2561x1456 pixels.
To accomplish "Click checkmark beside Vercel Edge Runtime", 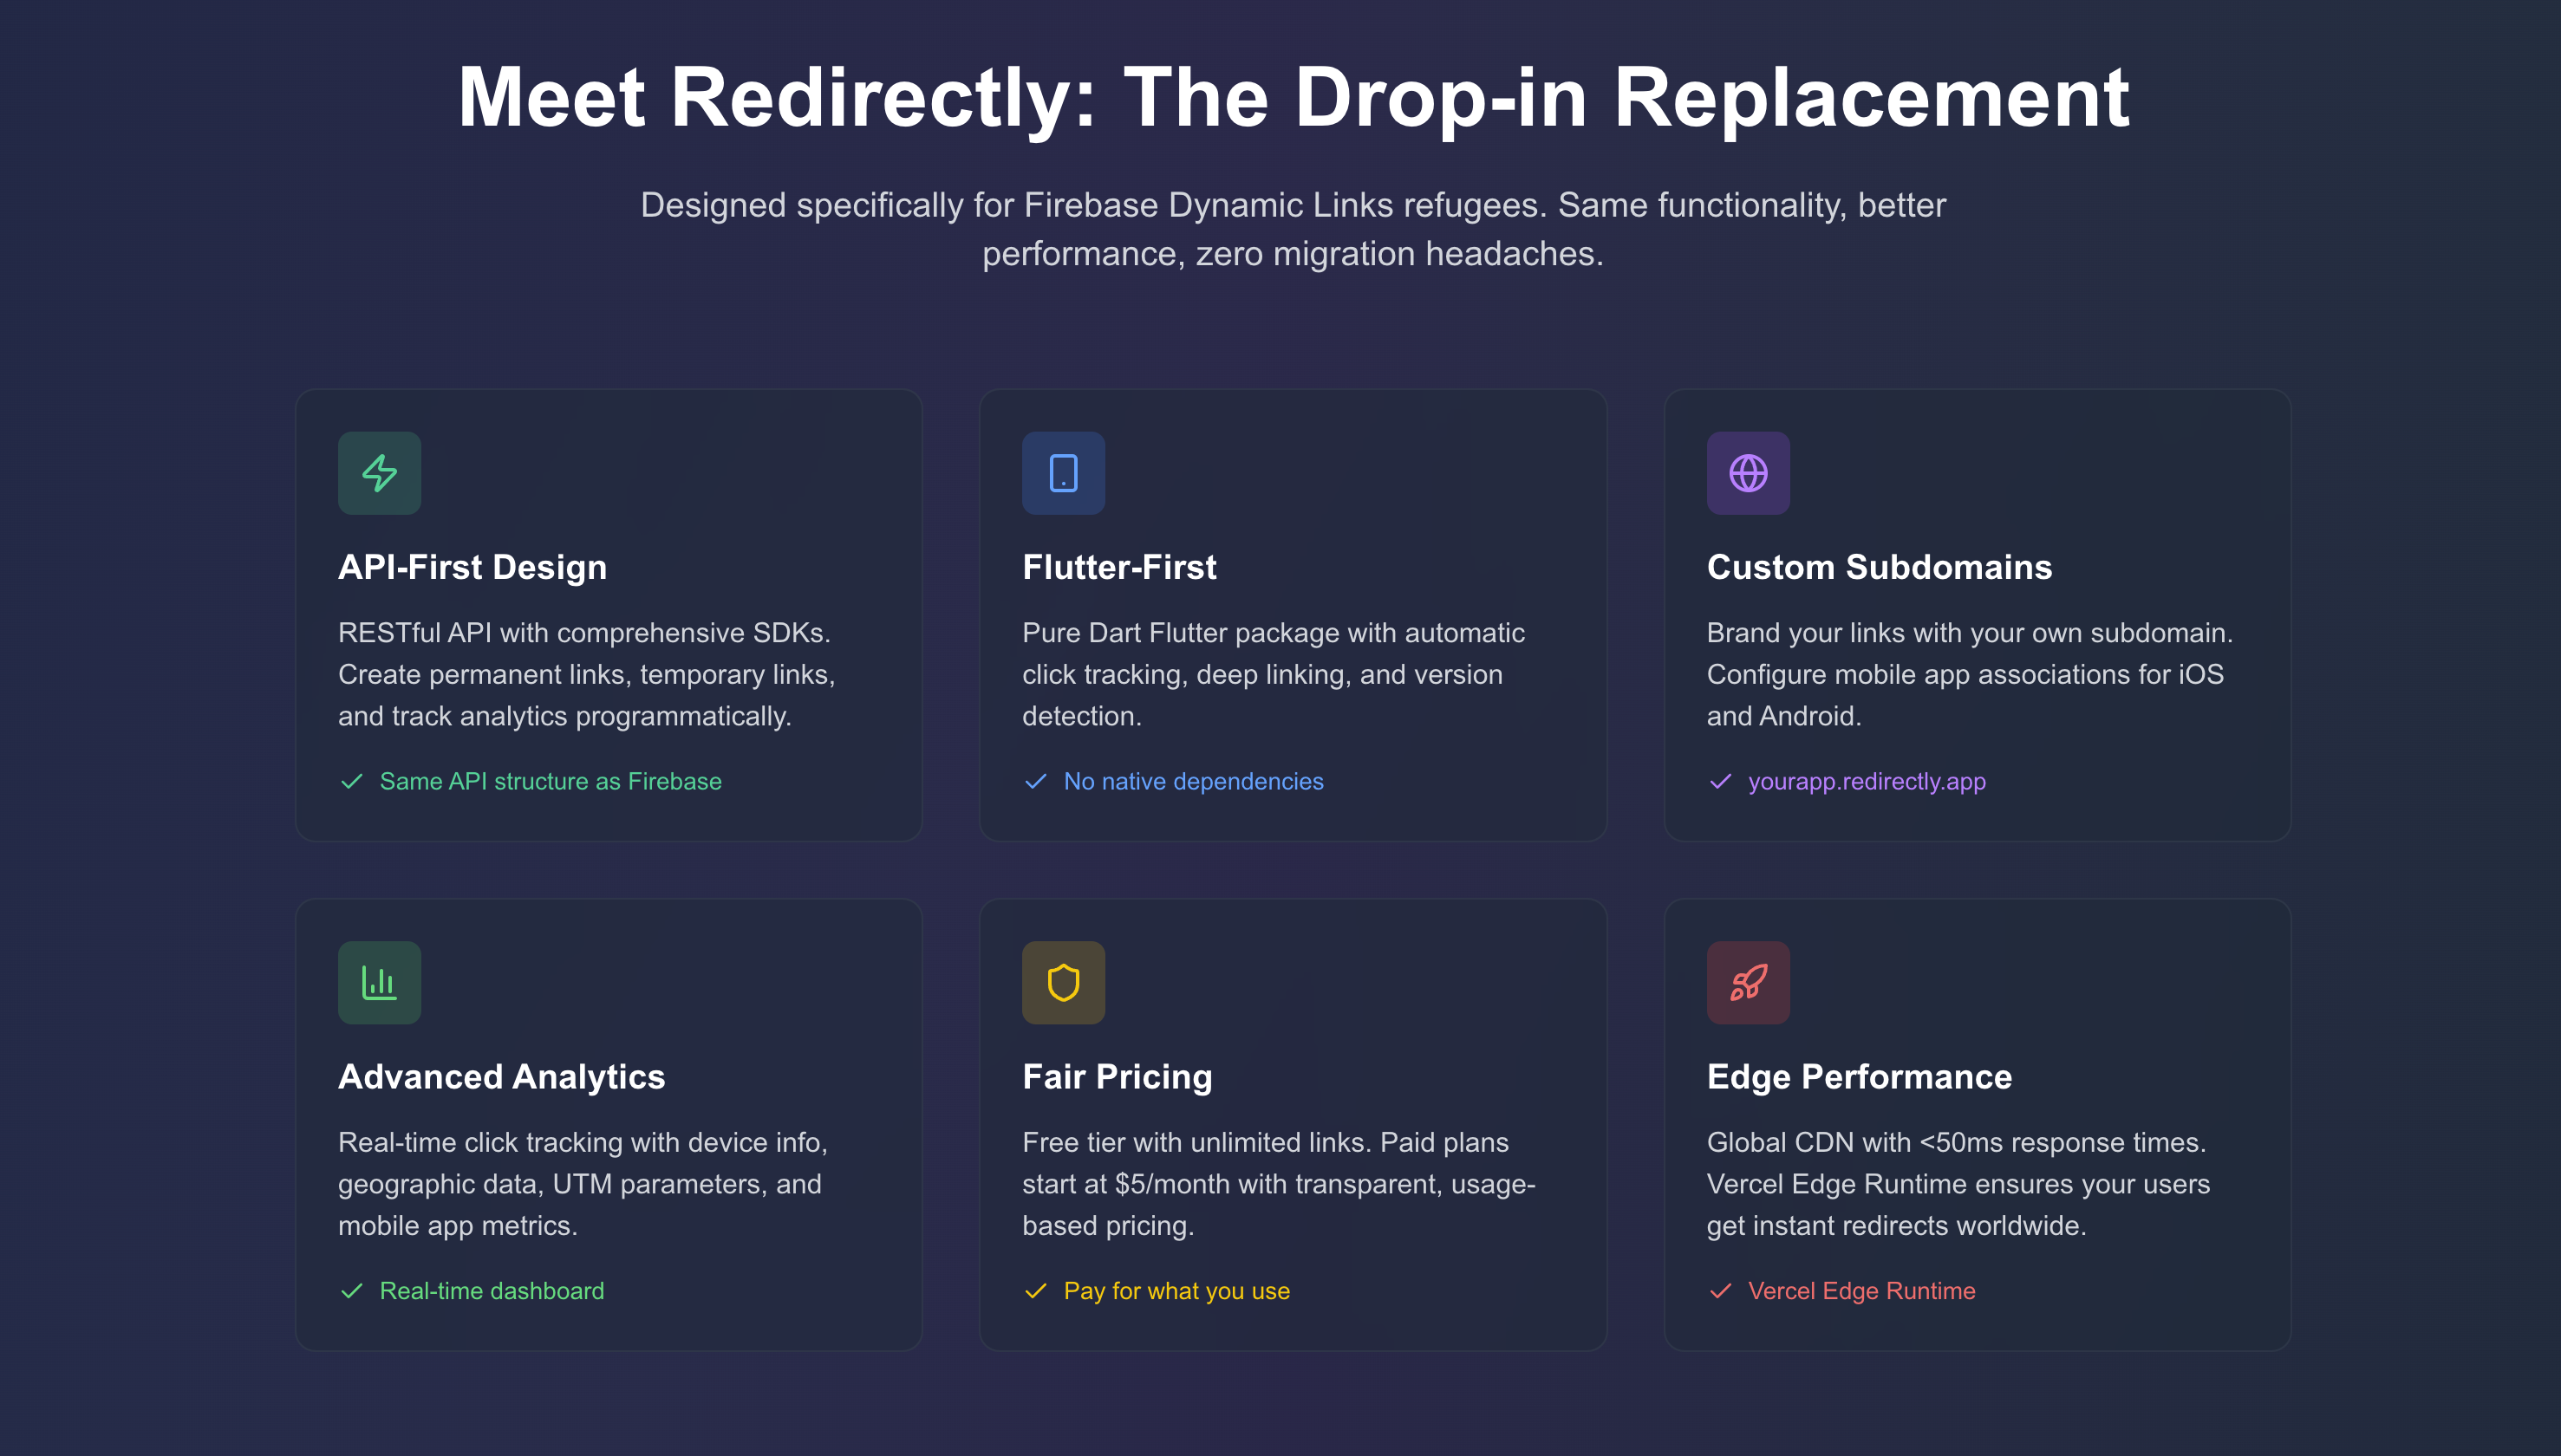I will click(x=1720, y=1291).
